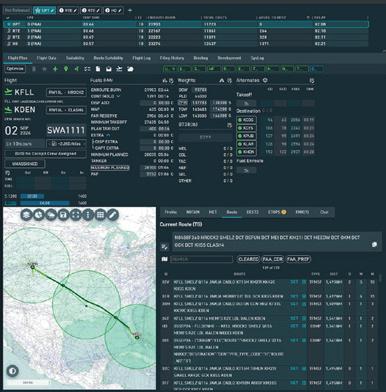Open the cost index selector under the date
This screenshot has height=392, width=386.
(x=25, y=144)
